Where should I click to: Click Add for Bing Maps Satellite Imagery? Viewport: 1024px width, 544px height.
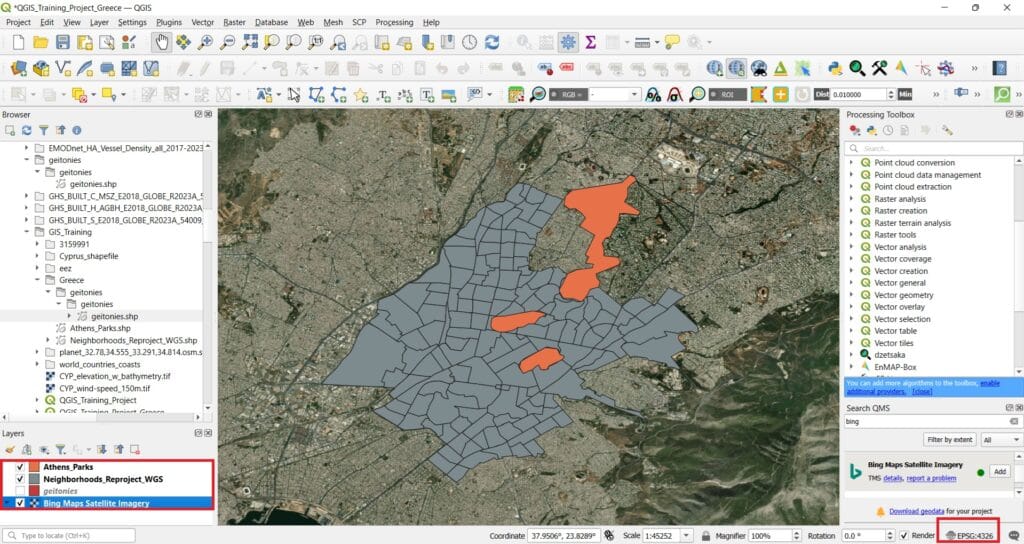point(1000,472)
